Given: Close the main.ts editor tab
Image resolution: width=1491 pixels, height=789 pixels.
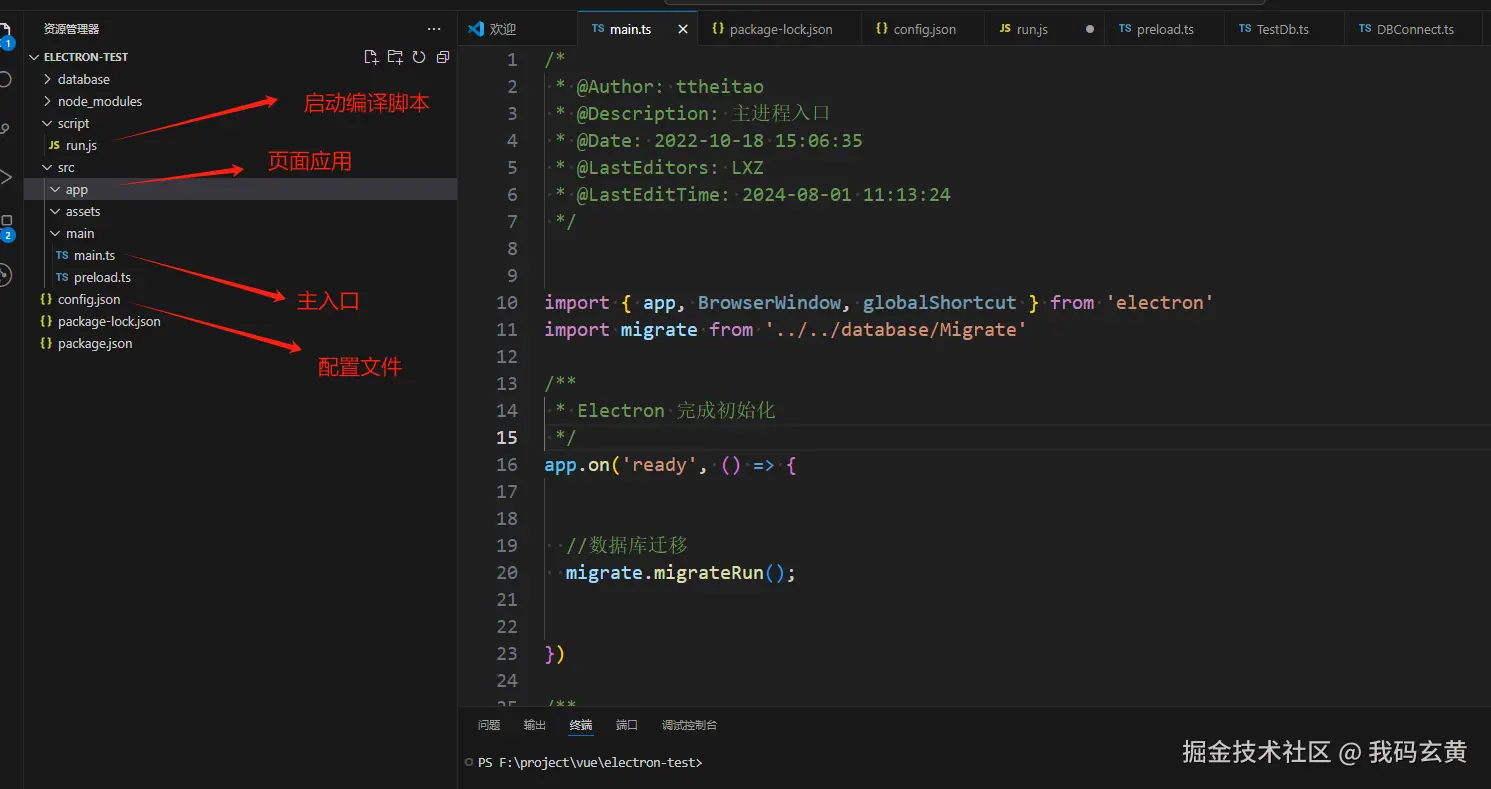Looking at the screenshot, I should [x=683, y=29].
